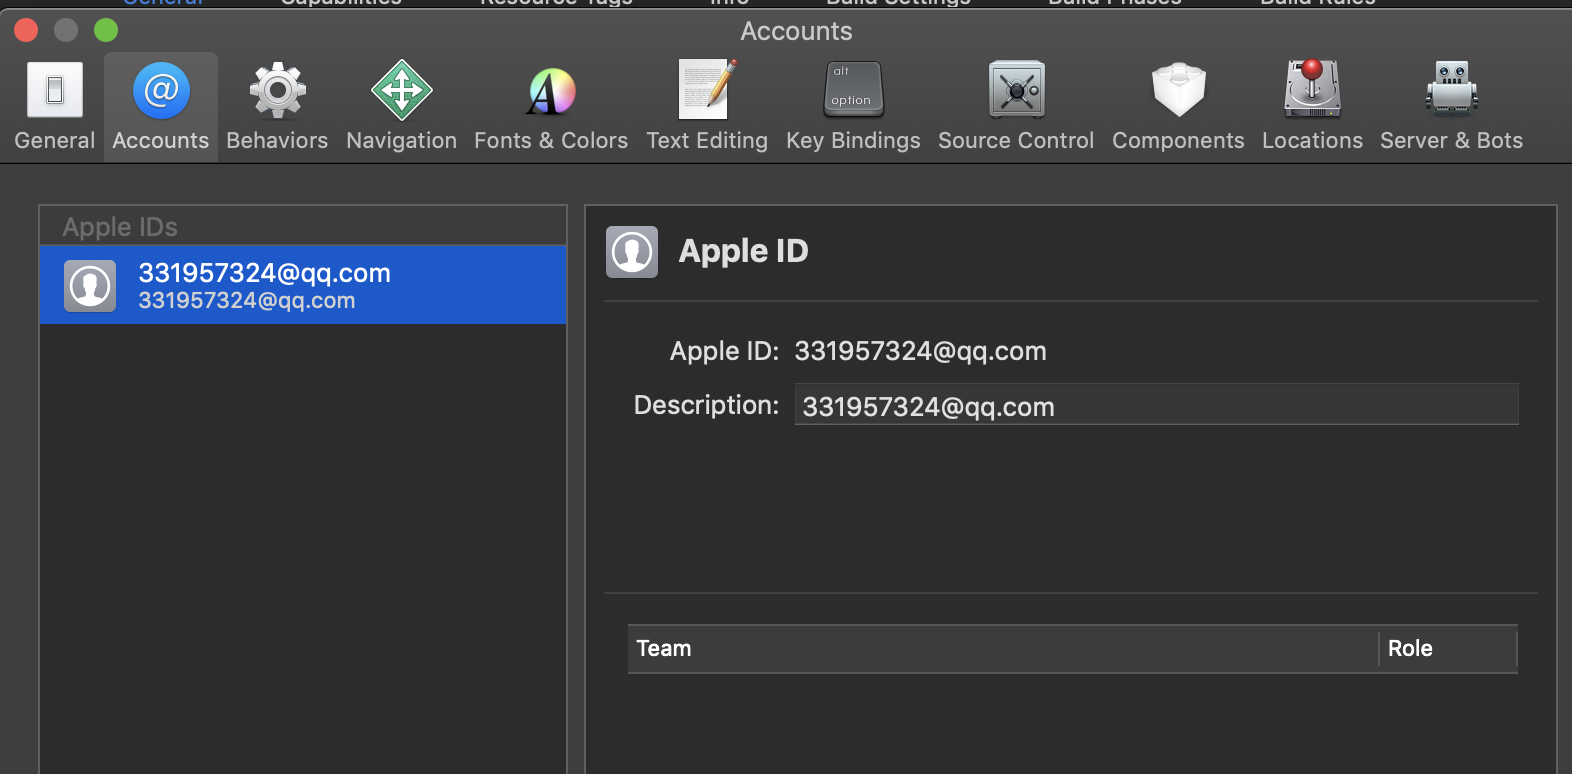The image size is (1572, 774).
Task: Go to Text Editing preferences
Action: point(707,106)
